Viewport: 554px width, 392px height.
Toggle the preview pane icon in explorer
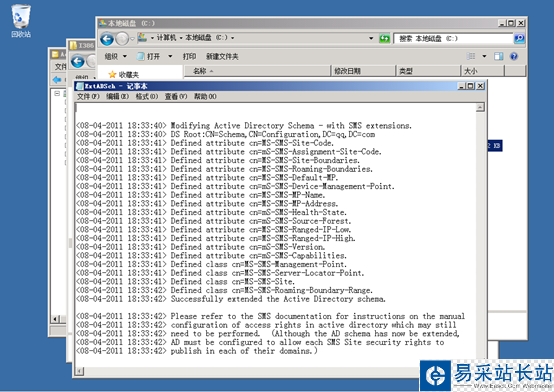pyautogui.click(x=499, y=56)
